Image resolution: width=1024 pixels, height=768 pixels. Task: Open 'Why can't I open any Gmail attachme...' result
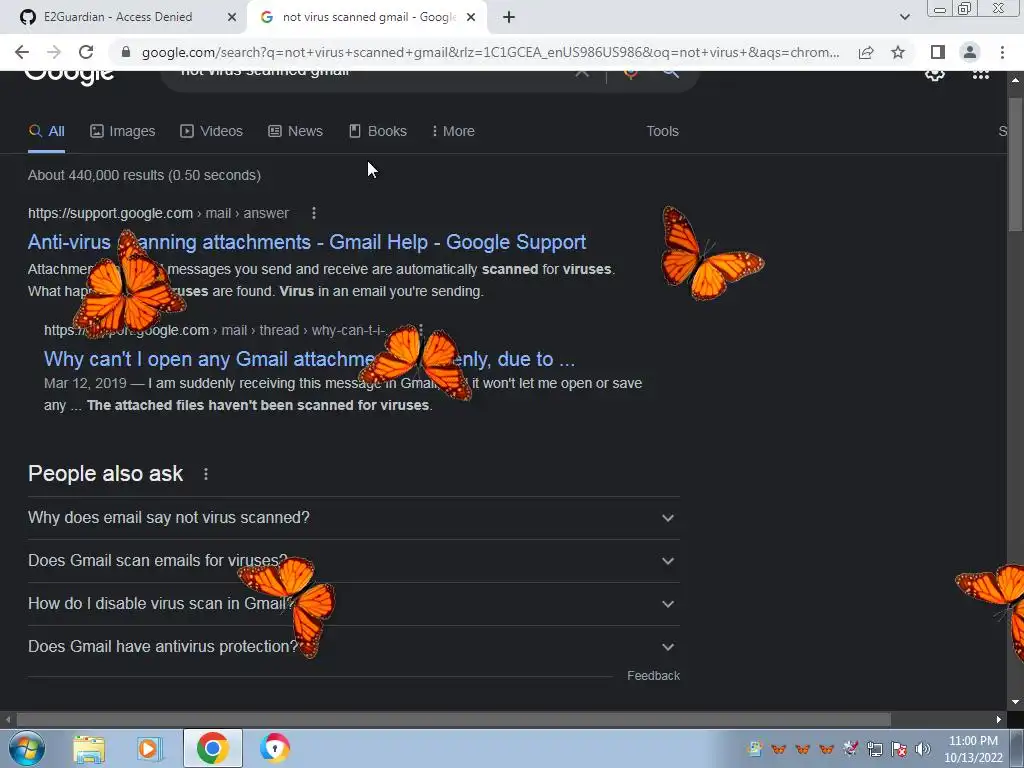310,359
